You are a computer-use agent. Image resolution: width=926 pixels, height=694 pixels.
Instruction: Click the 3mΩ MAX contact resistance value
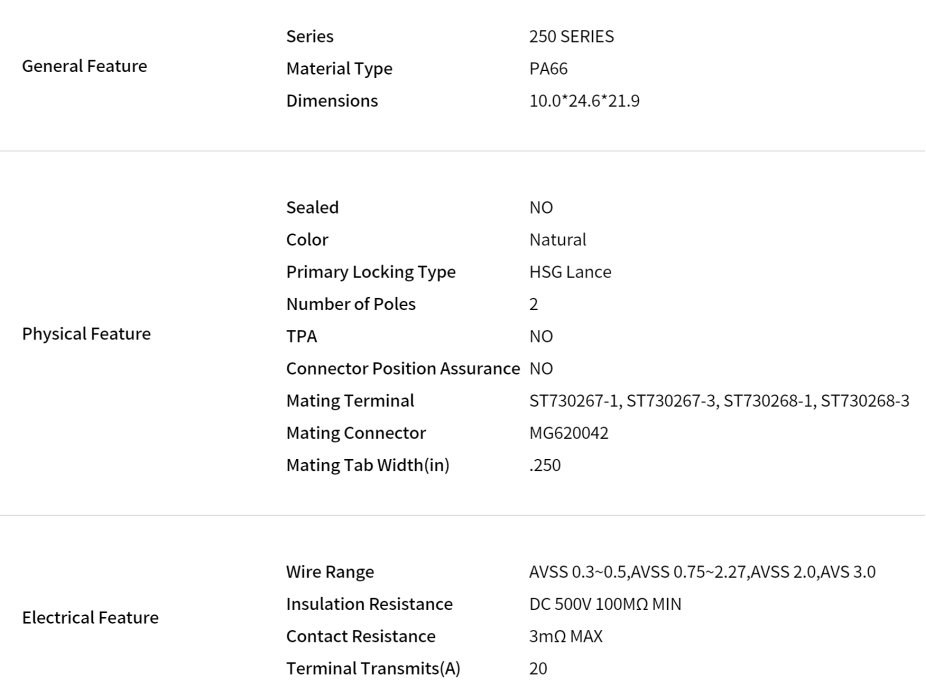[566, 637]
